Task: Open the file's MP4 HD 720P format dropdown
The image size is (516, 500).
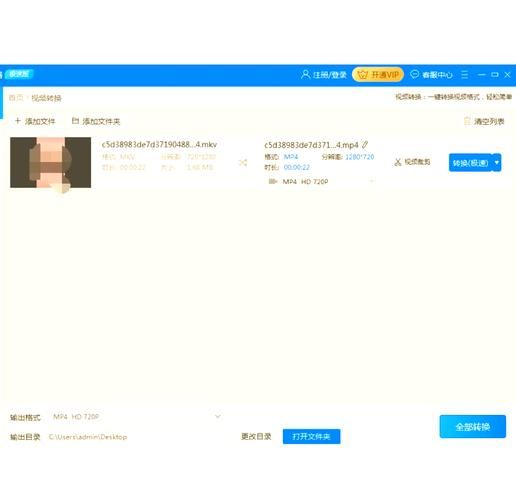Action: point(321,181)
